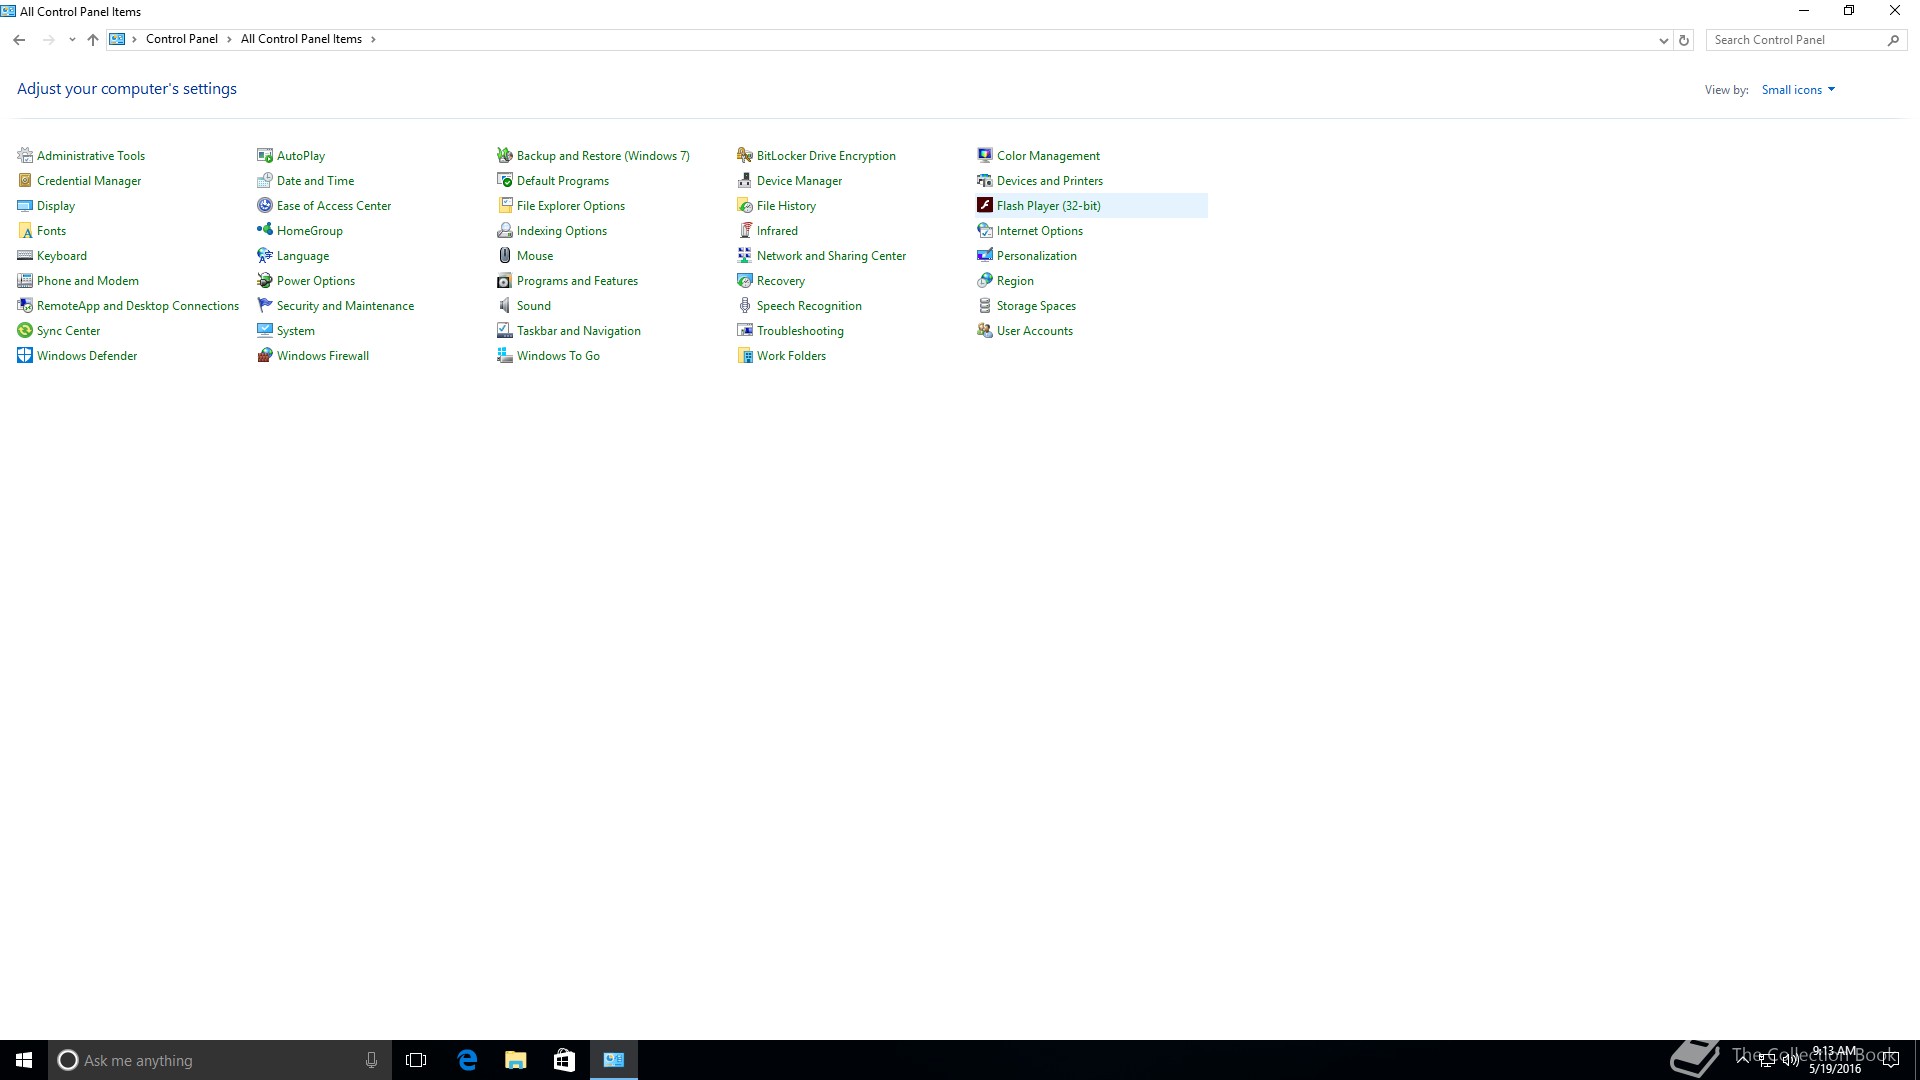Open the Flash Player (32-bit) icon
1920x1080 pixels.
tap(985, 205)
